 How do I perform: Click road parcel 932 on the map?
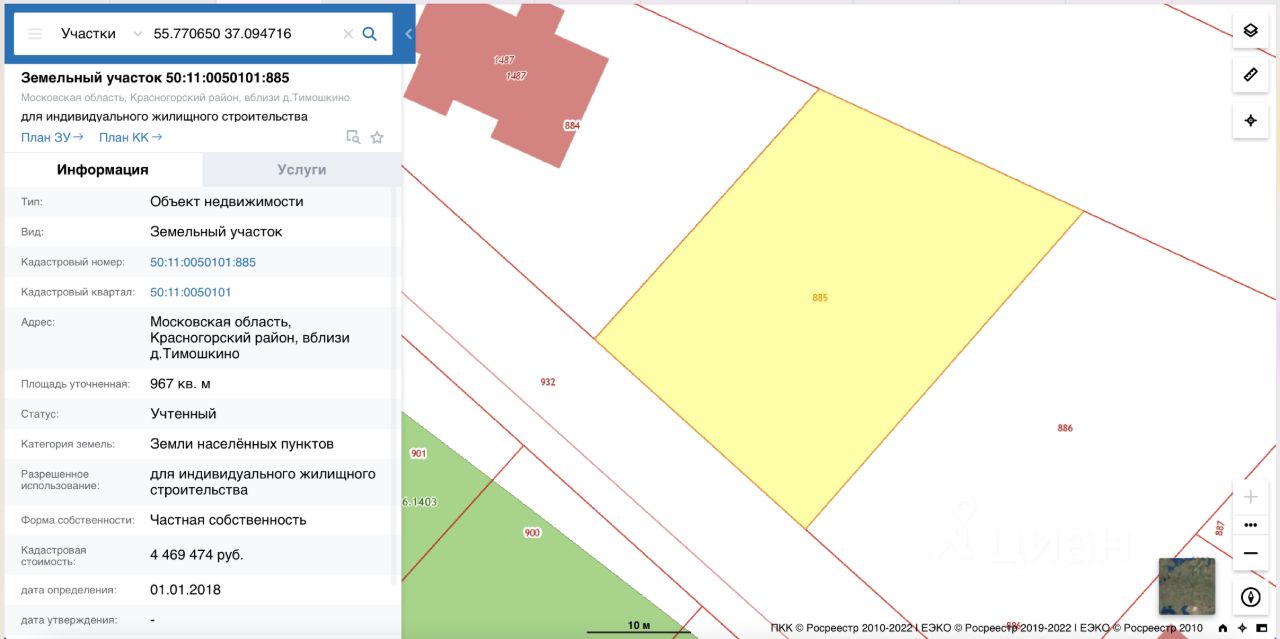(x=547, y=382)
